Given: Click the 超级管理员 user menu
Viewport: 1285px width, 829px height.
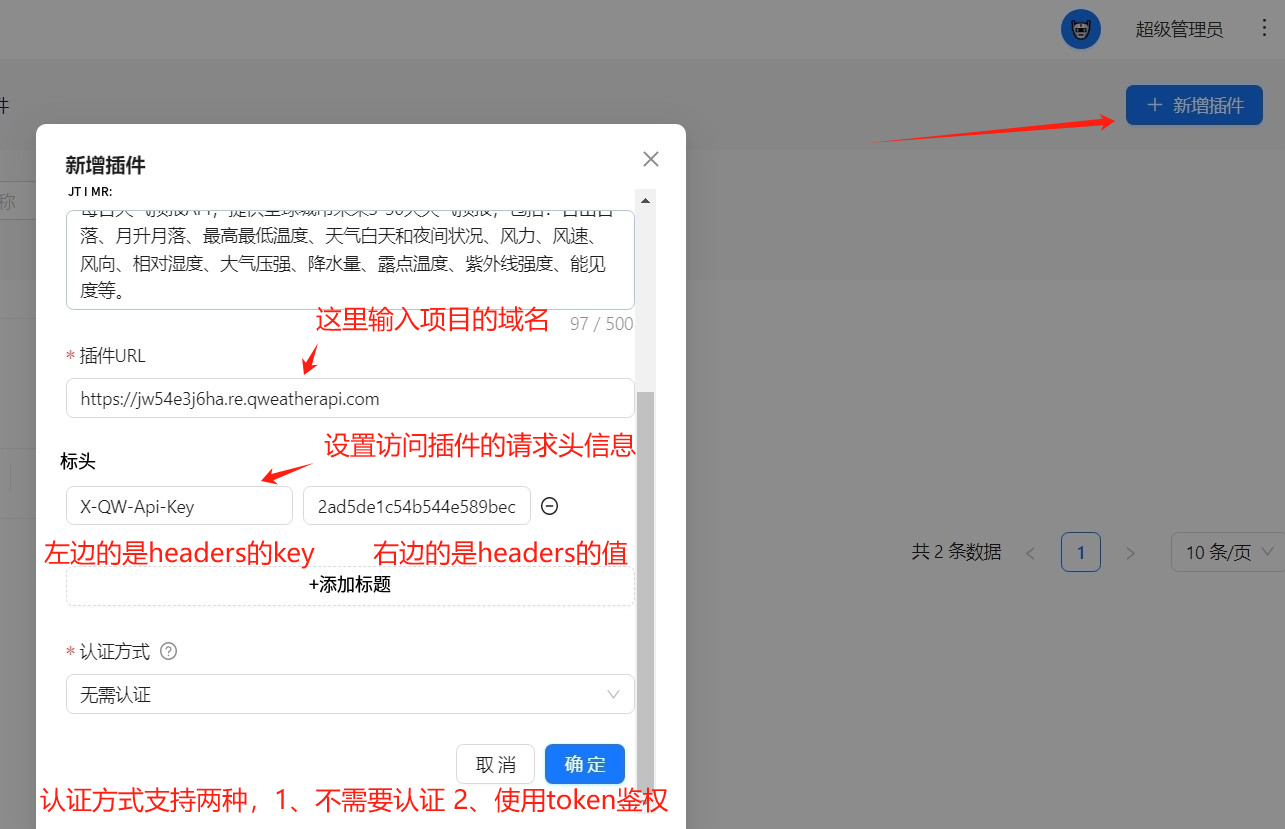Looking at the screenshot, I should click(x=1179, y=30).
